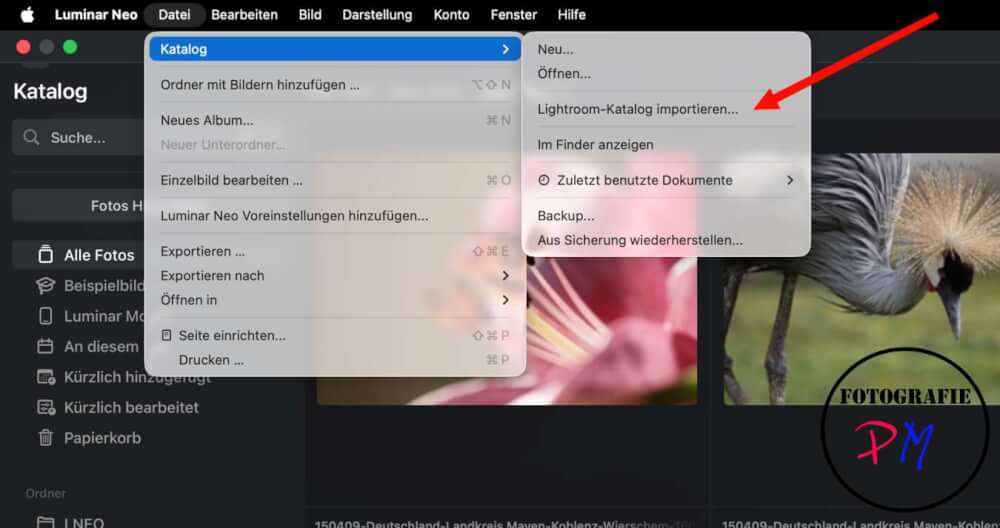Open the Darstellung menu

(377, 15)
